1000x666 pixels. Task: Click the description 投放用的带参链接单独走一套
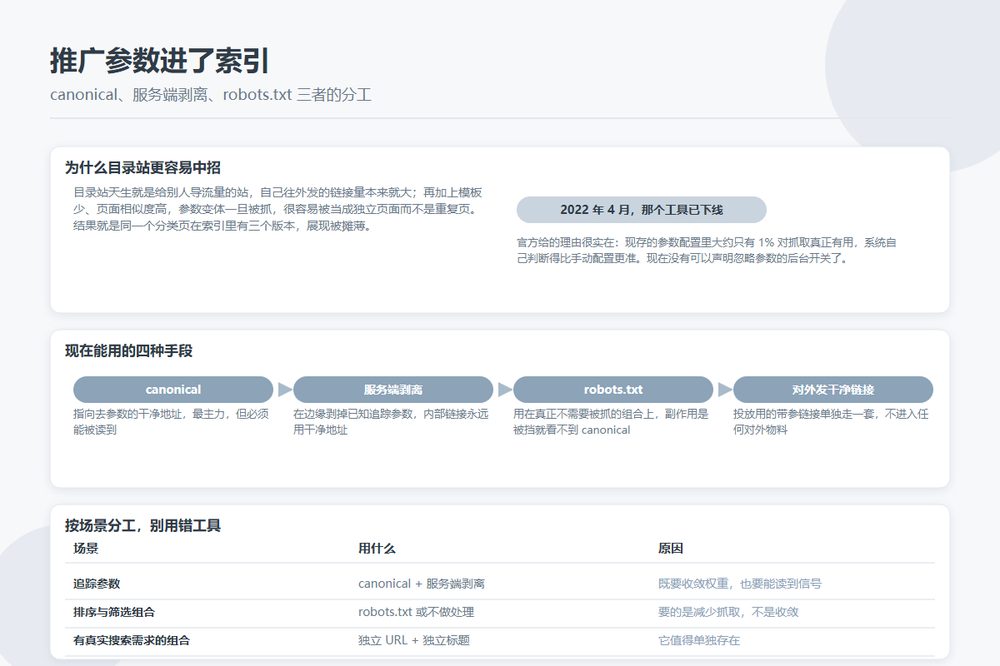pos(831,422)
